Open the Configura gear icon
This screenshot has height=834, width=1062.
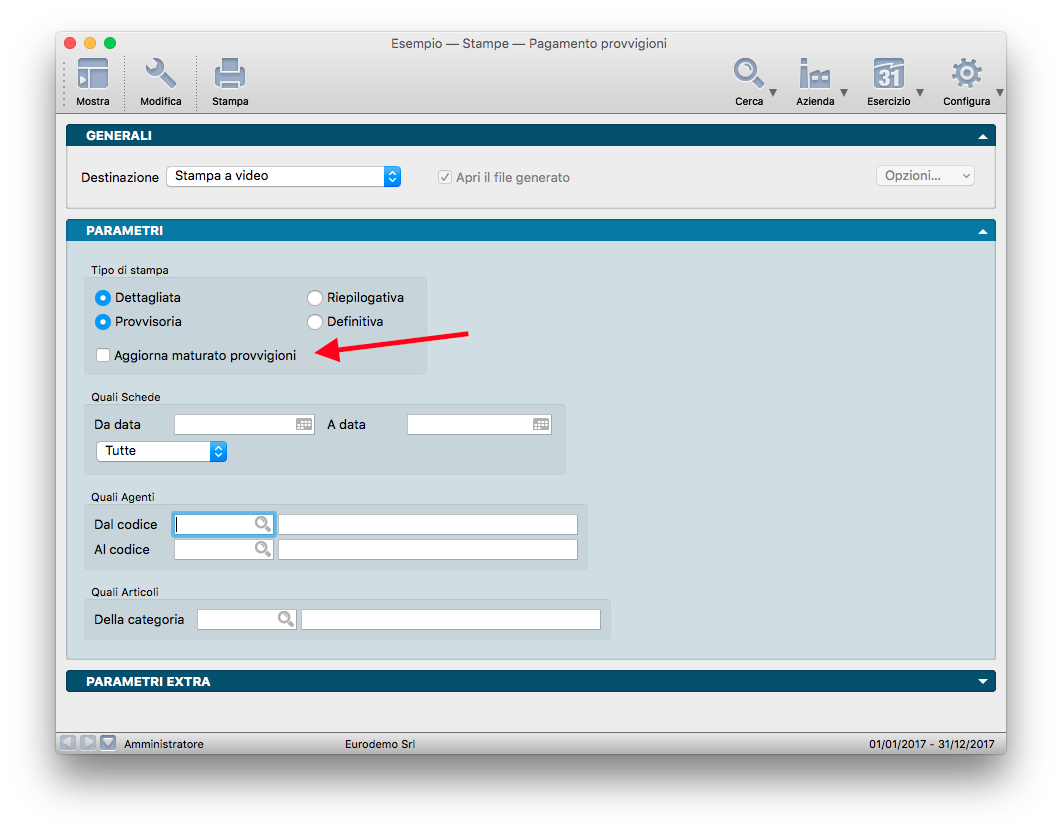966,76
